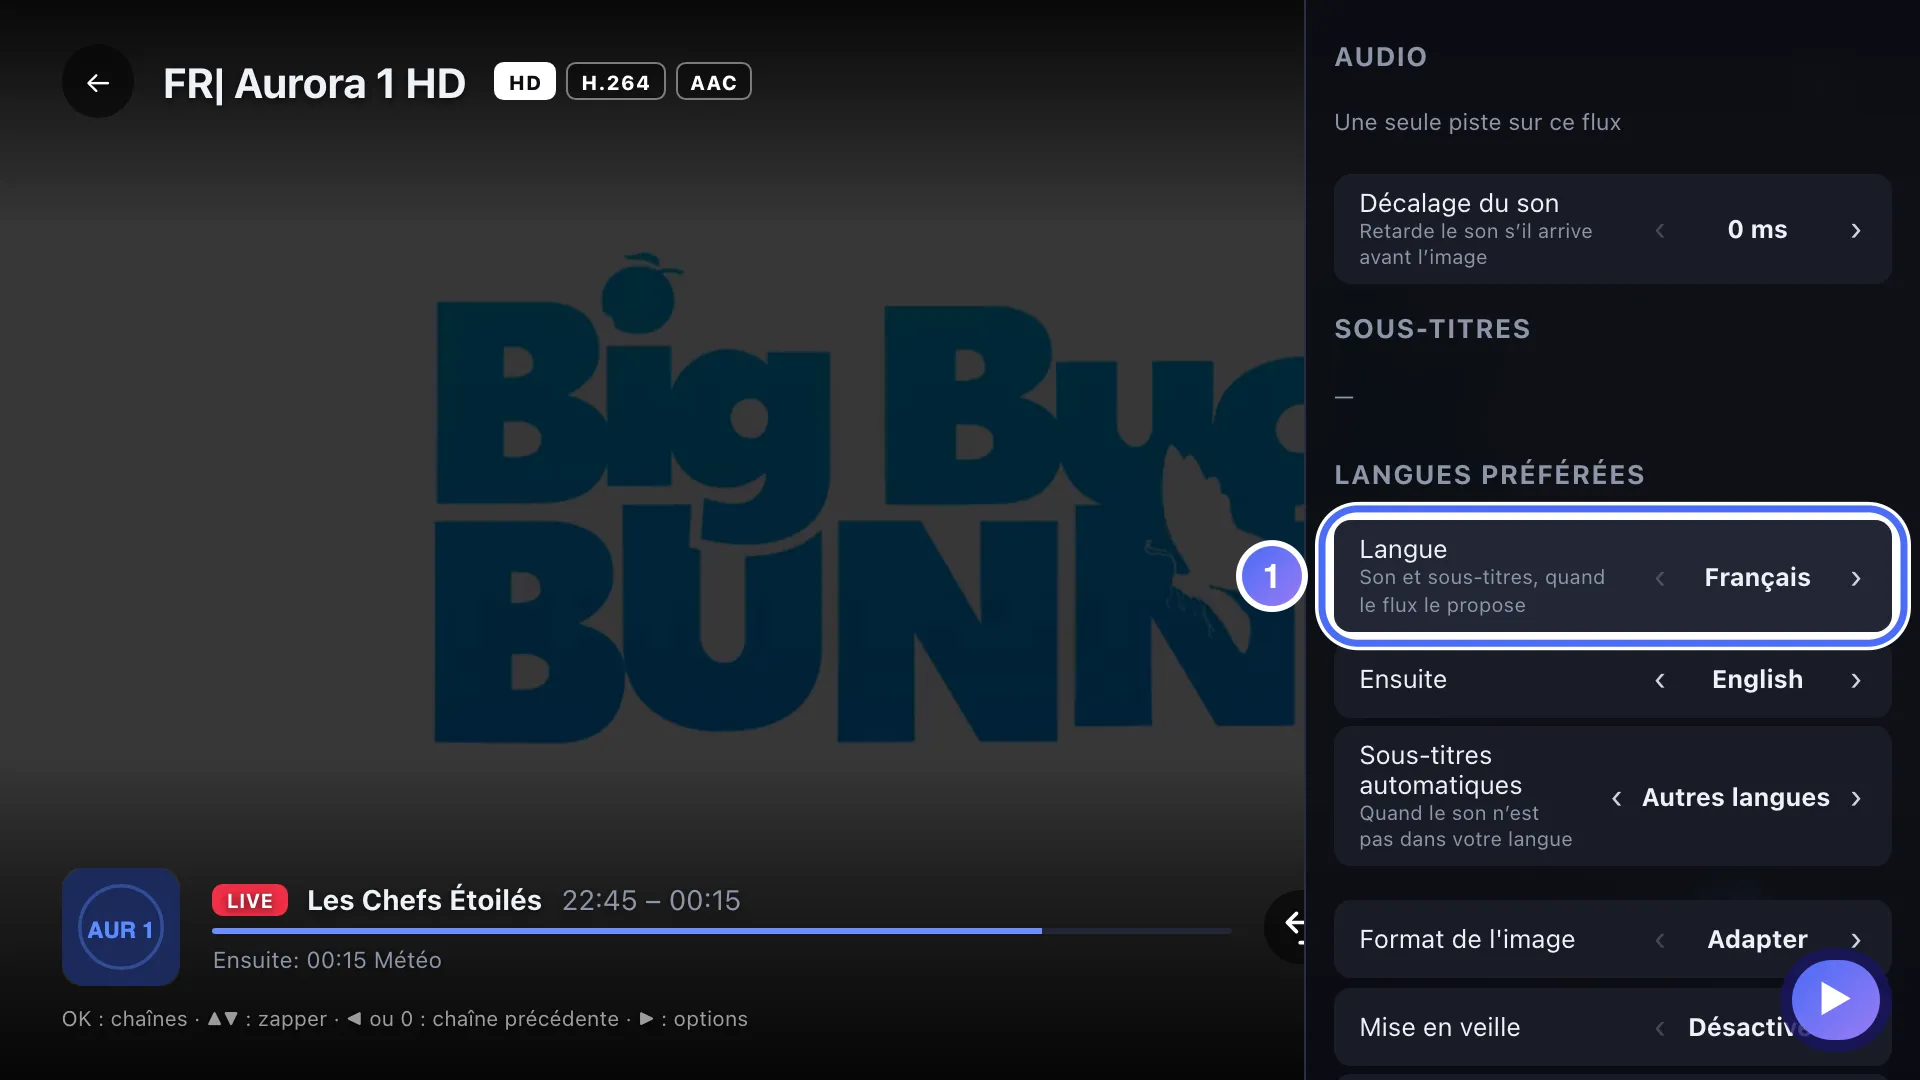Previous Mise en veille option chevron
Viewport: 1920px width, 1080px height.
(1660, 1028)
